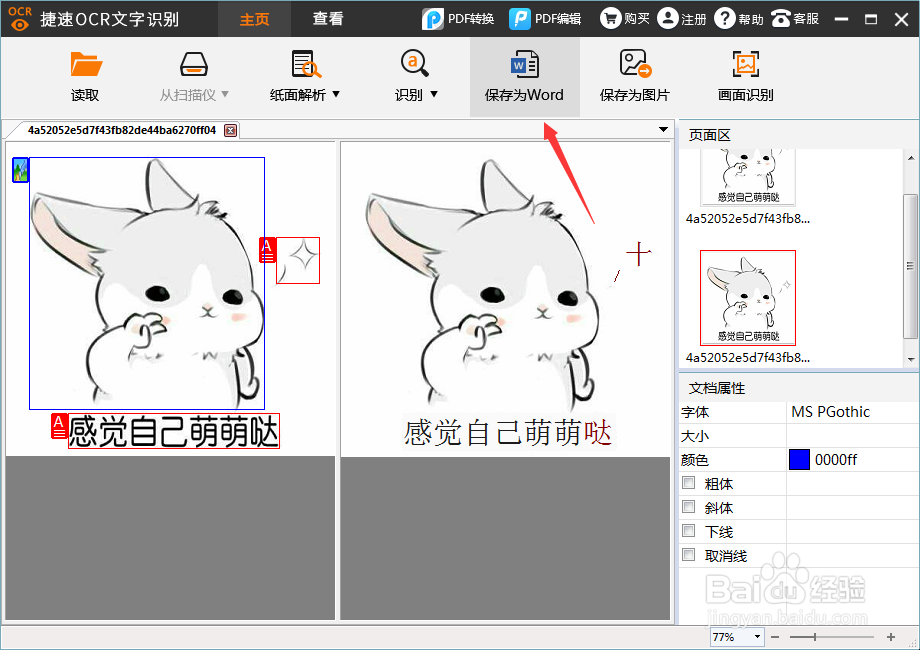Click the blue image region marker icon
920x650 pixels.
pyautogui.click(x=21, y=170)
